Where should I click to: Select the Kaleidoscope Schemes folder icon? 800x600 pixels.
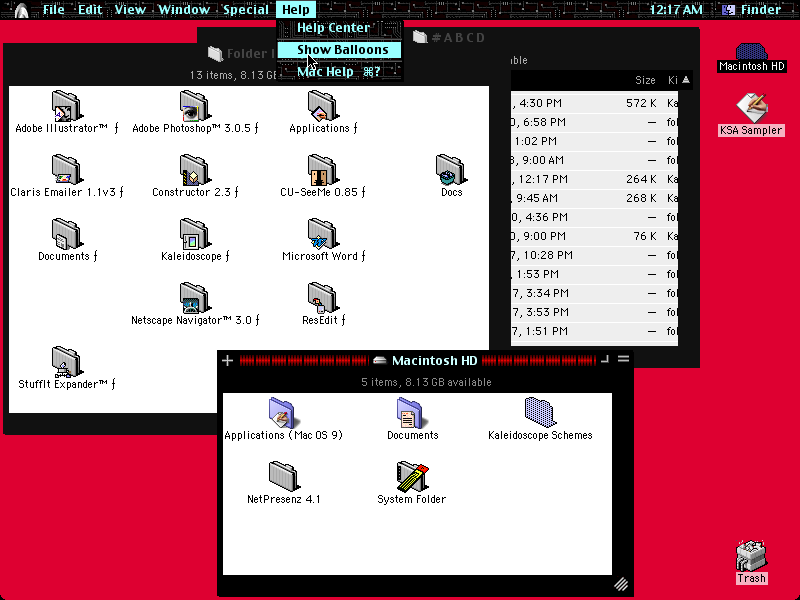point(540,412)
